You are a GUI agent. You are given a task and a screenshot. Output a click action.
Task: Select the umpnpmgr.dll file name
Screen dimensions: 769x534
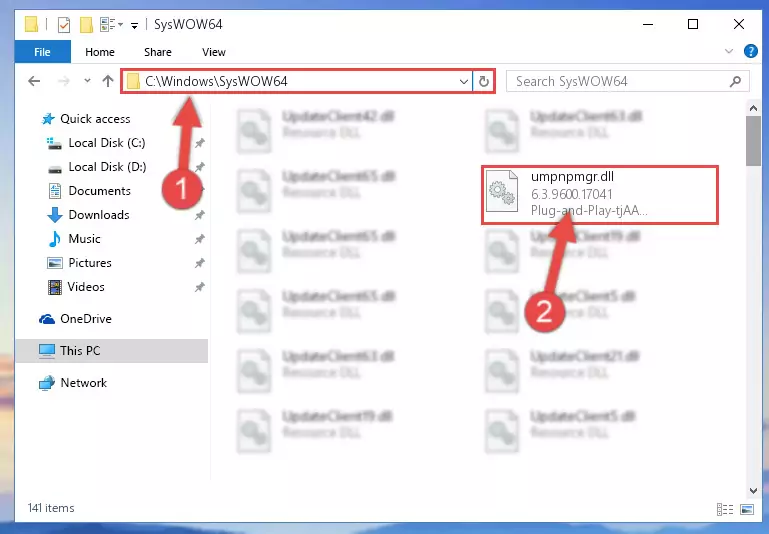(572, 177)
